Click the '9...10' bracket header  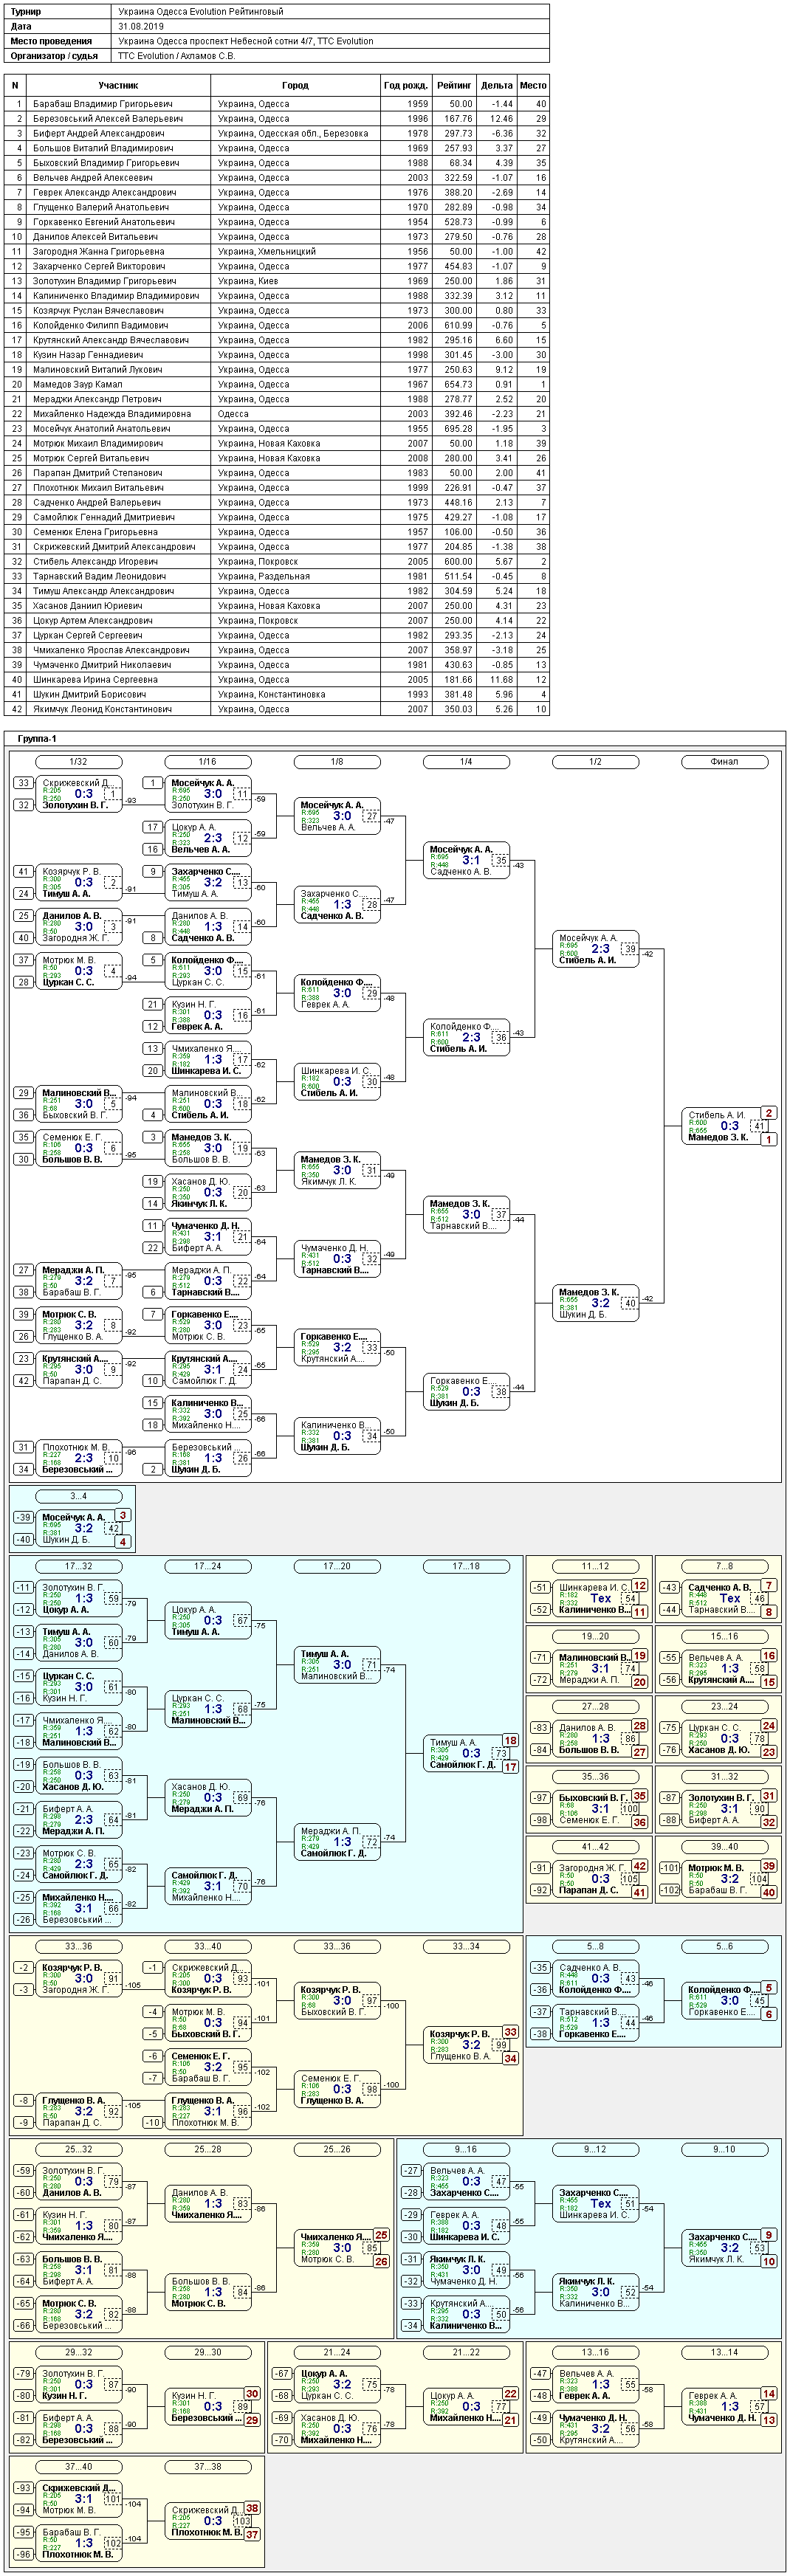click(724, 2149)
